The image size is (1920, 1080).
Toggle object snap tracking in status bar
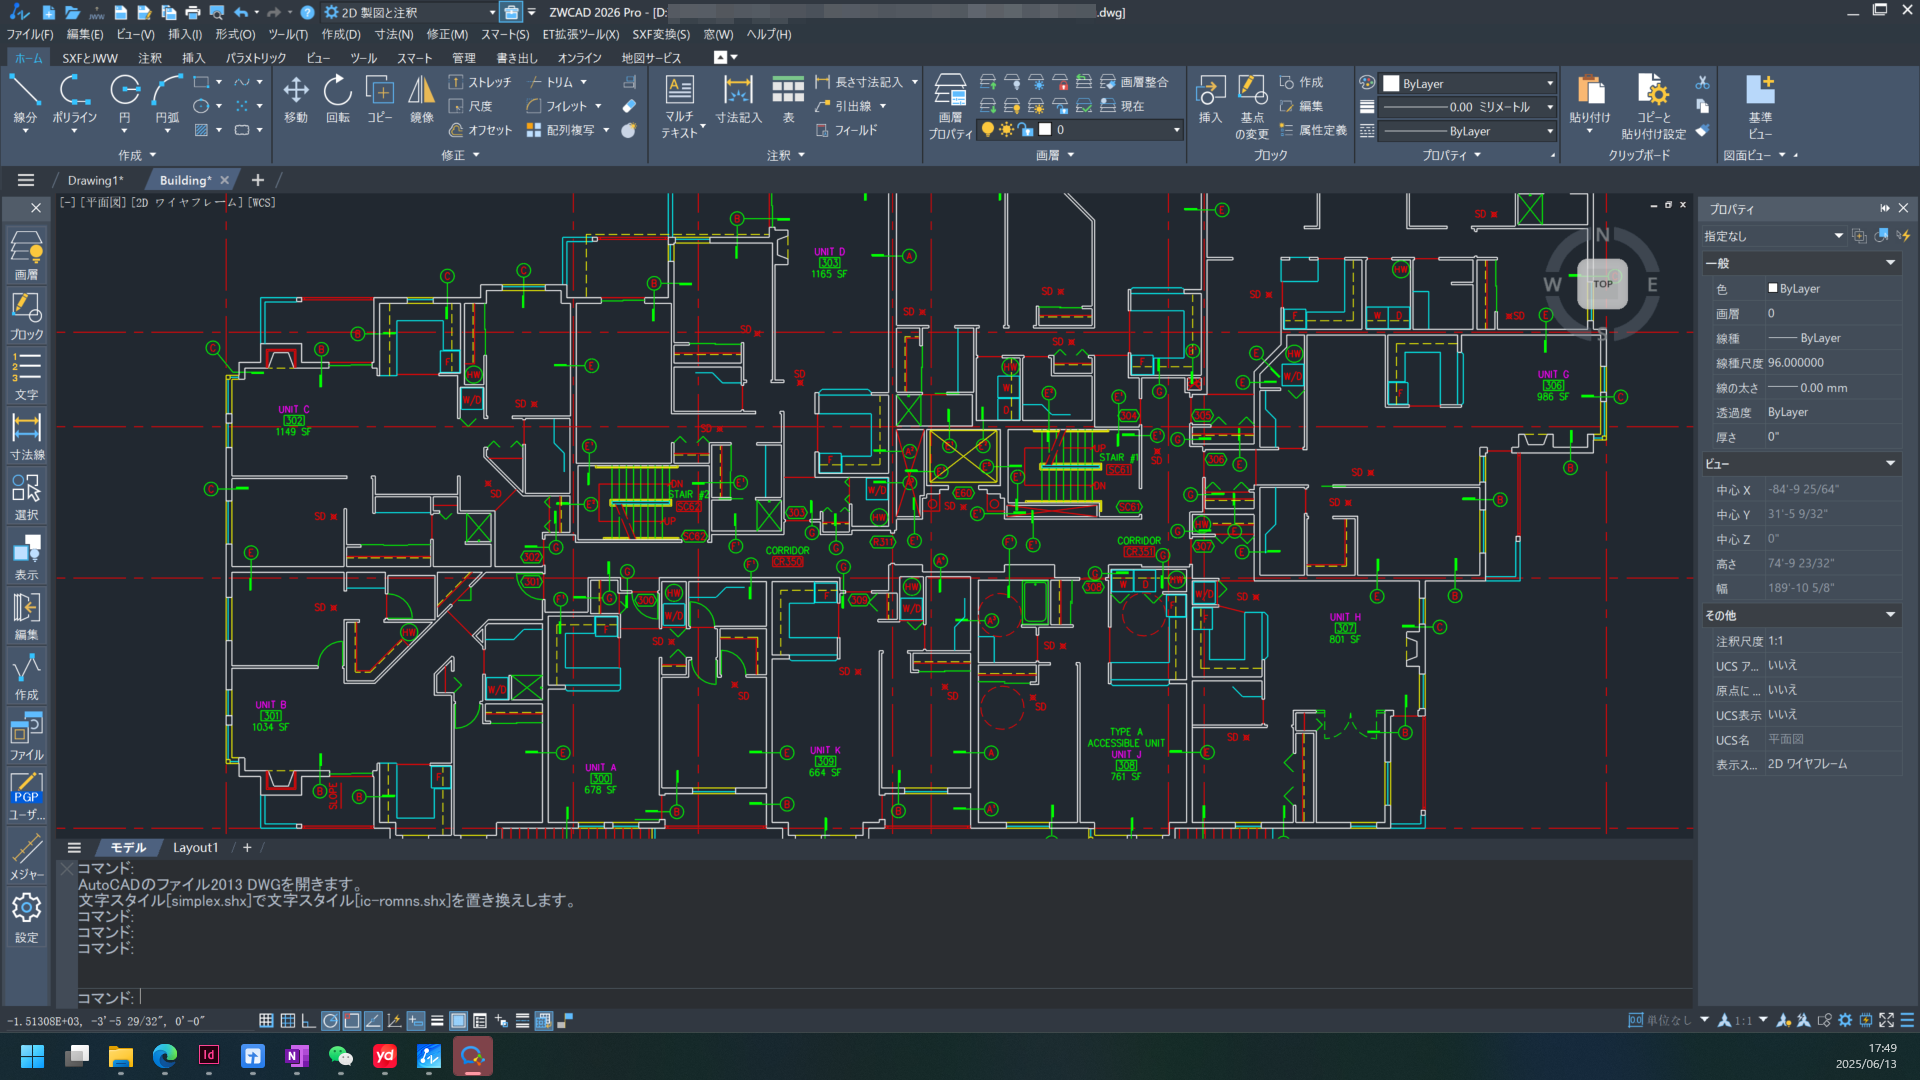373,1021
